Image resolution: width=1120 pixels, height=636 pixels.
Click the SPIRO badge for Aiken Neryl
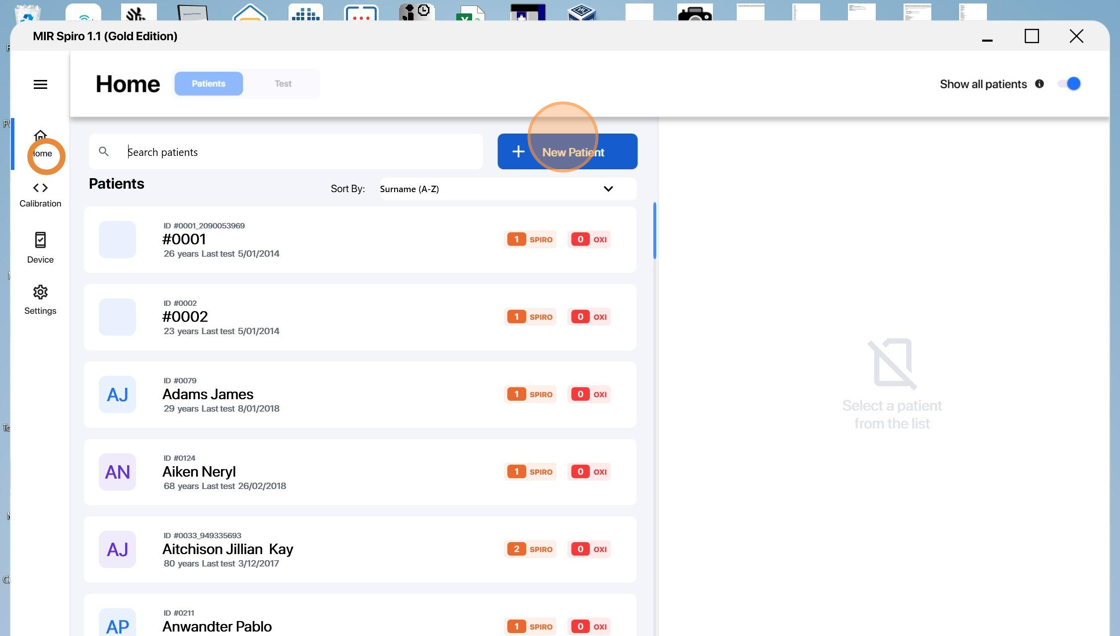(x=531, y=472)
